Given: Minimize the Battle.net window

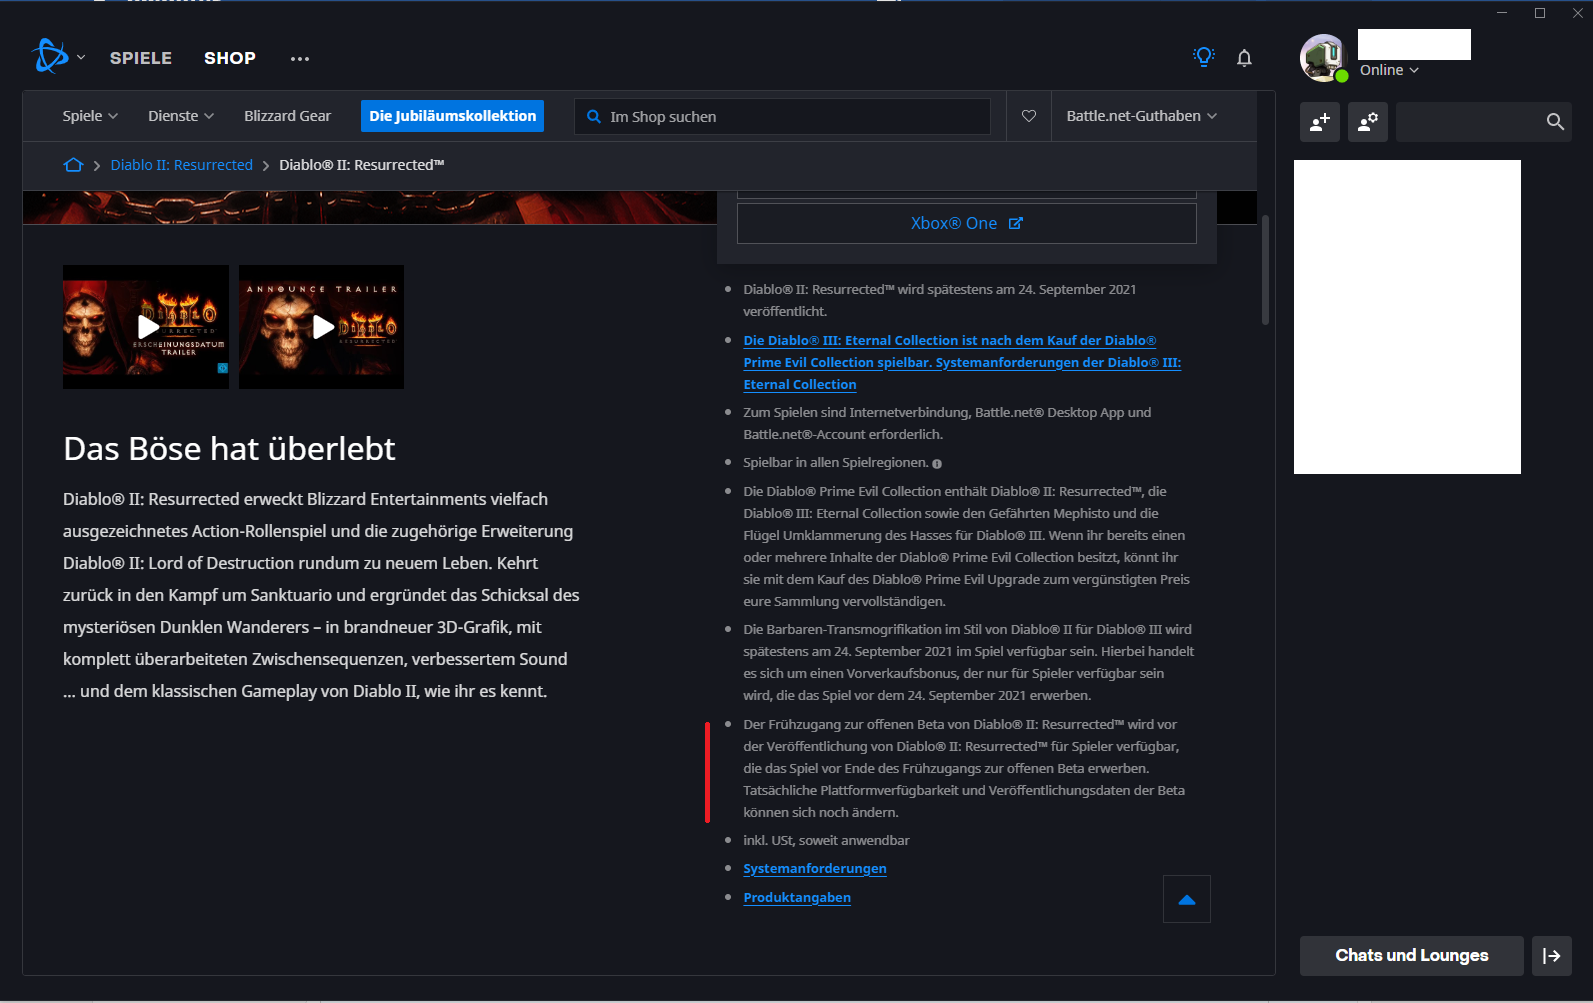Looking at the screenshot, I should point(1502,13).
